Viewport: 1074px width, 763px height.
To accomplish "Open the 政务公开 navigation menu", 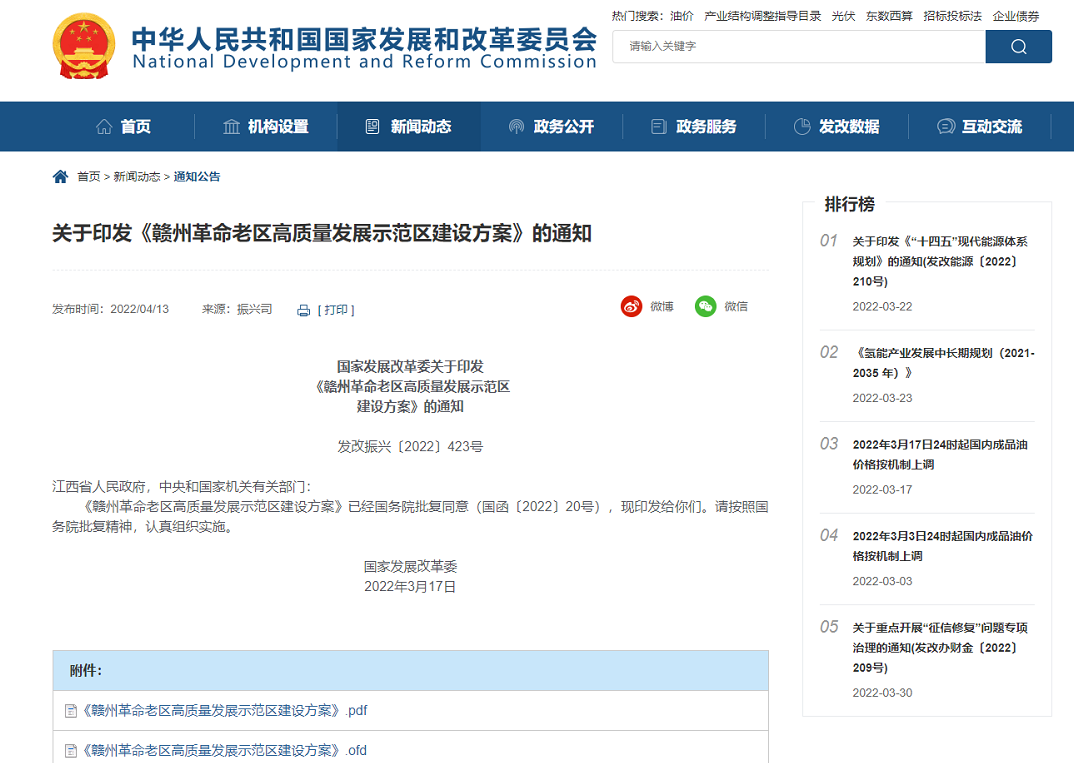I will click(565, 126).
